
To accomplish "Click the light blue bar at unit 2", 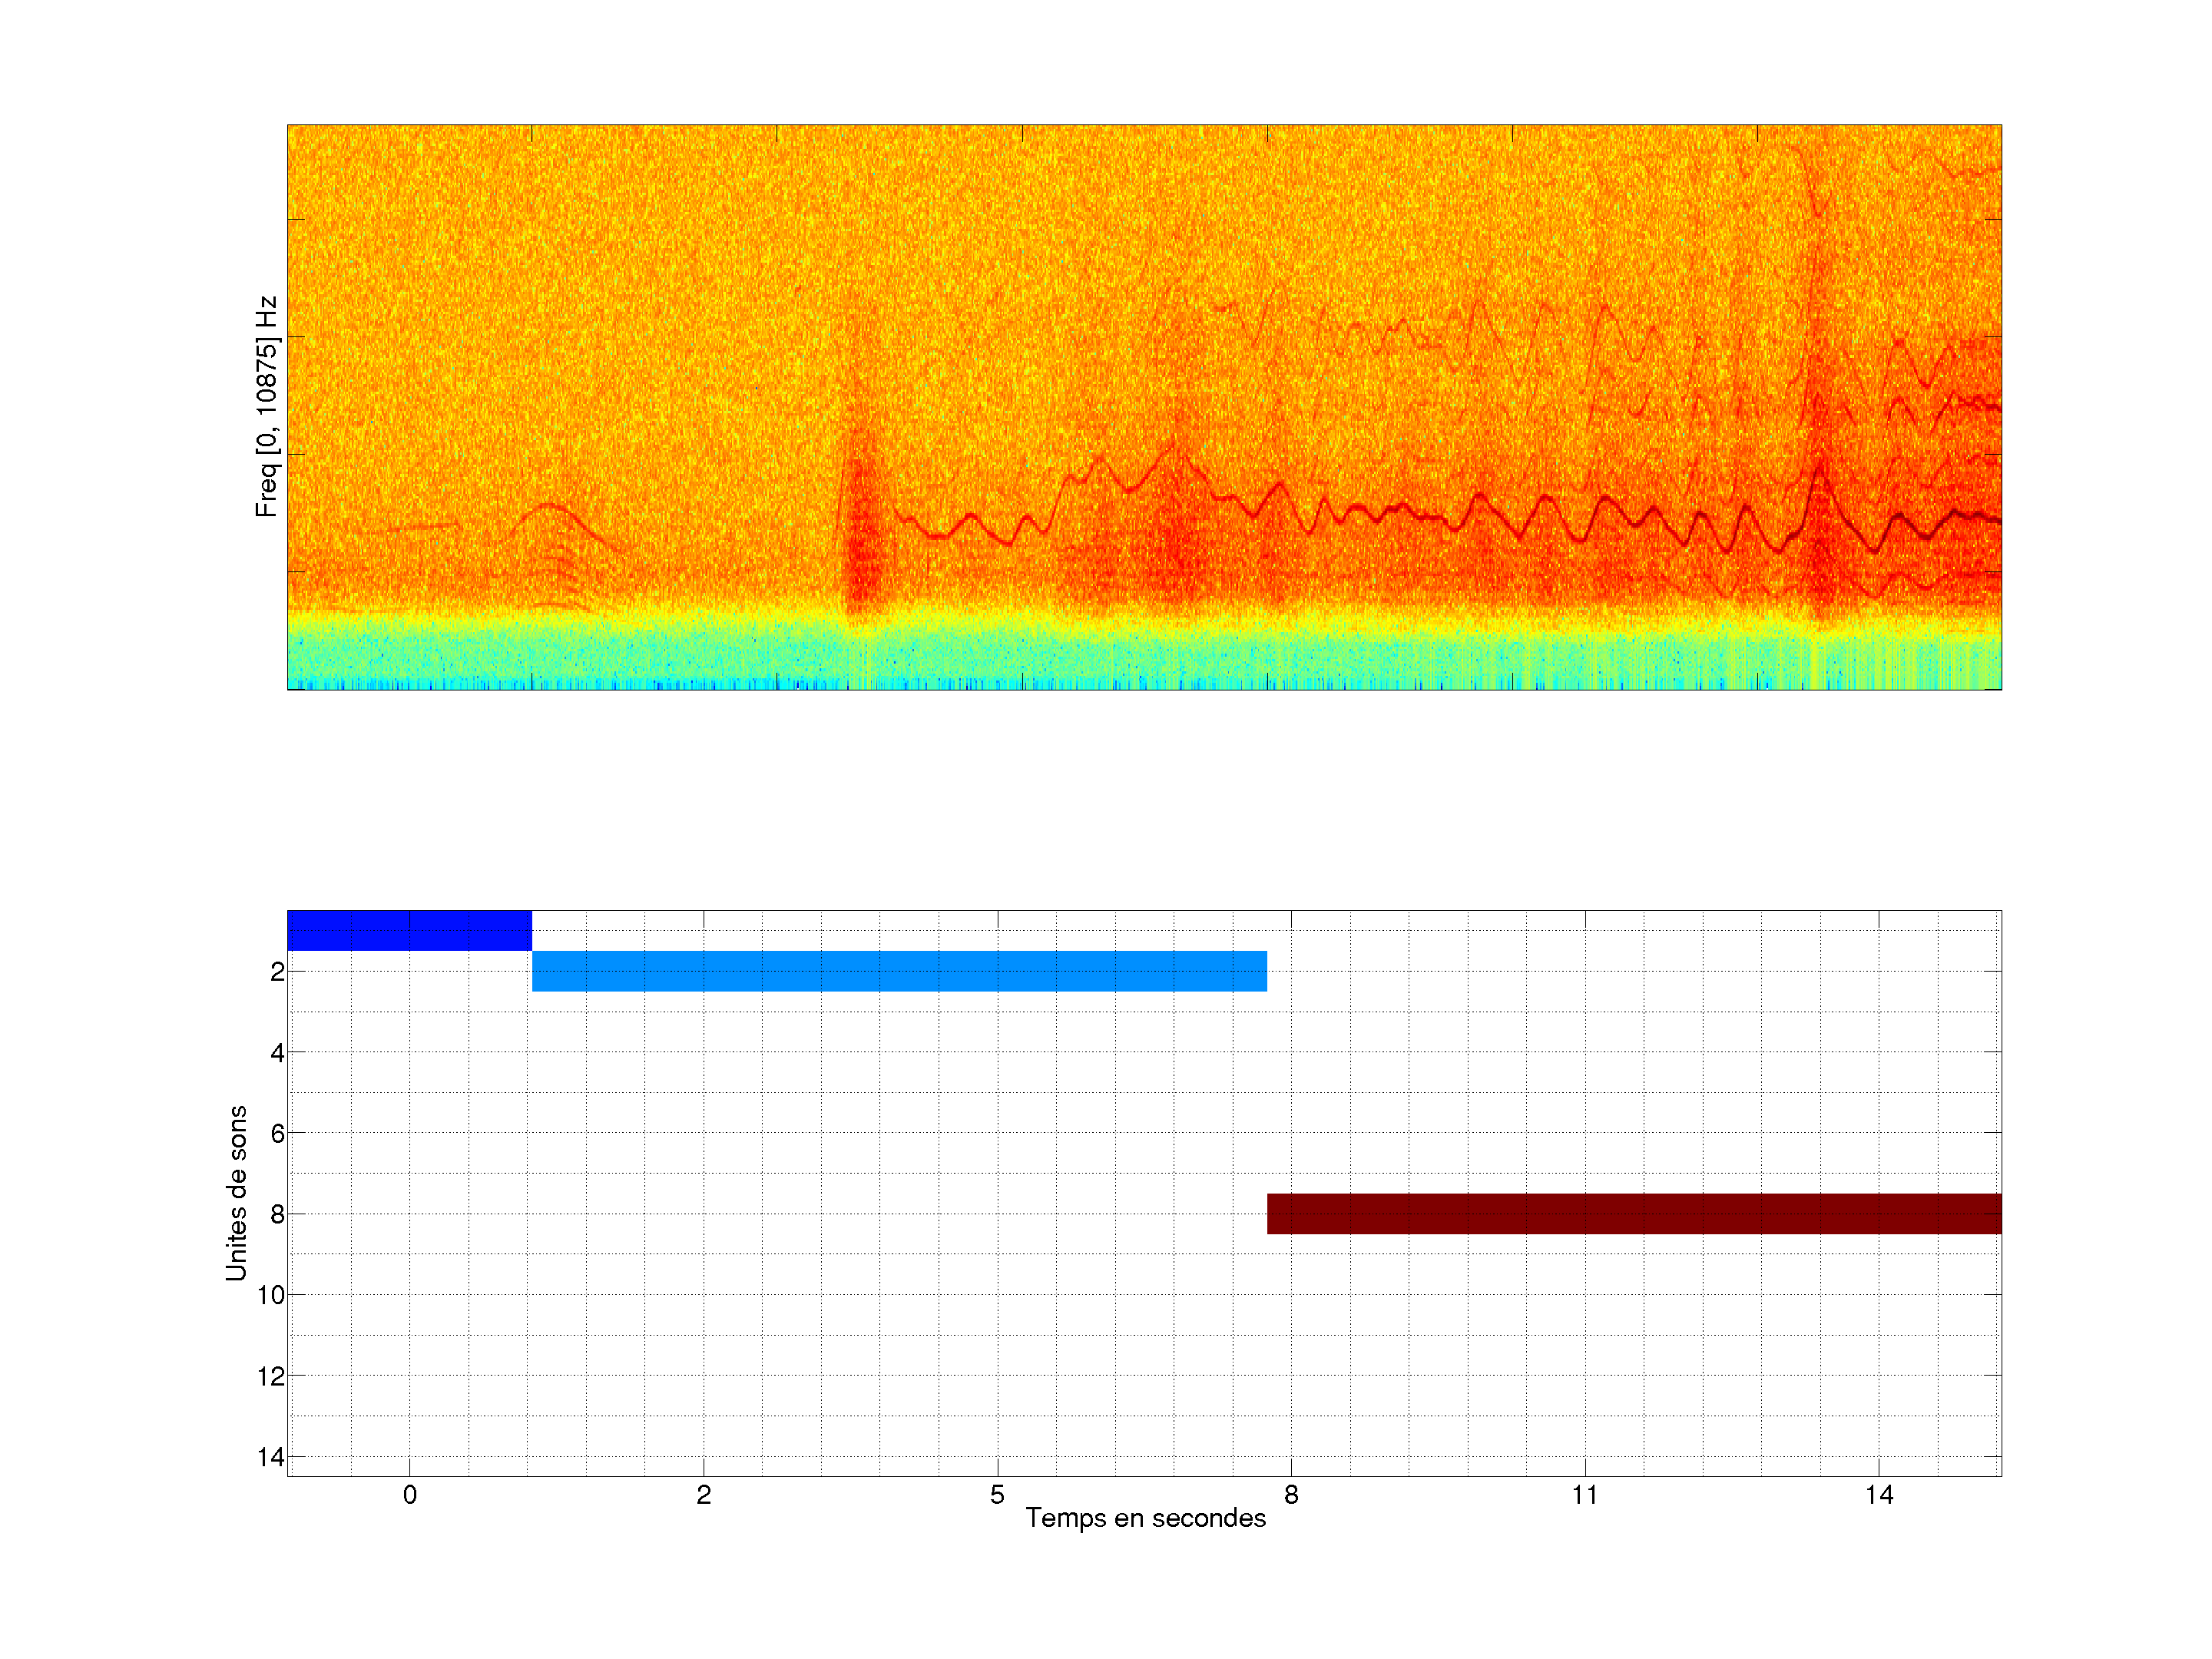I will pos(899,971).
